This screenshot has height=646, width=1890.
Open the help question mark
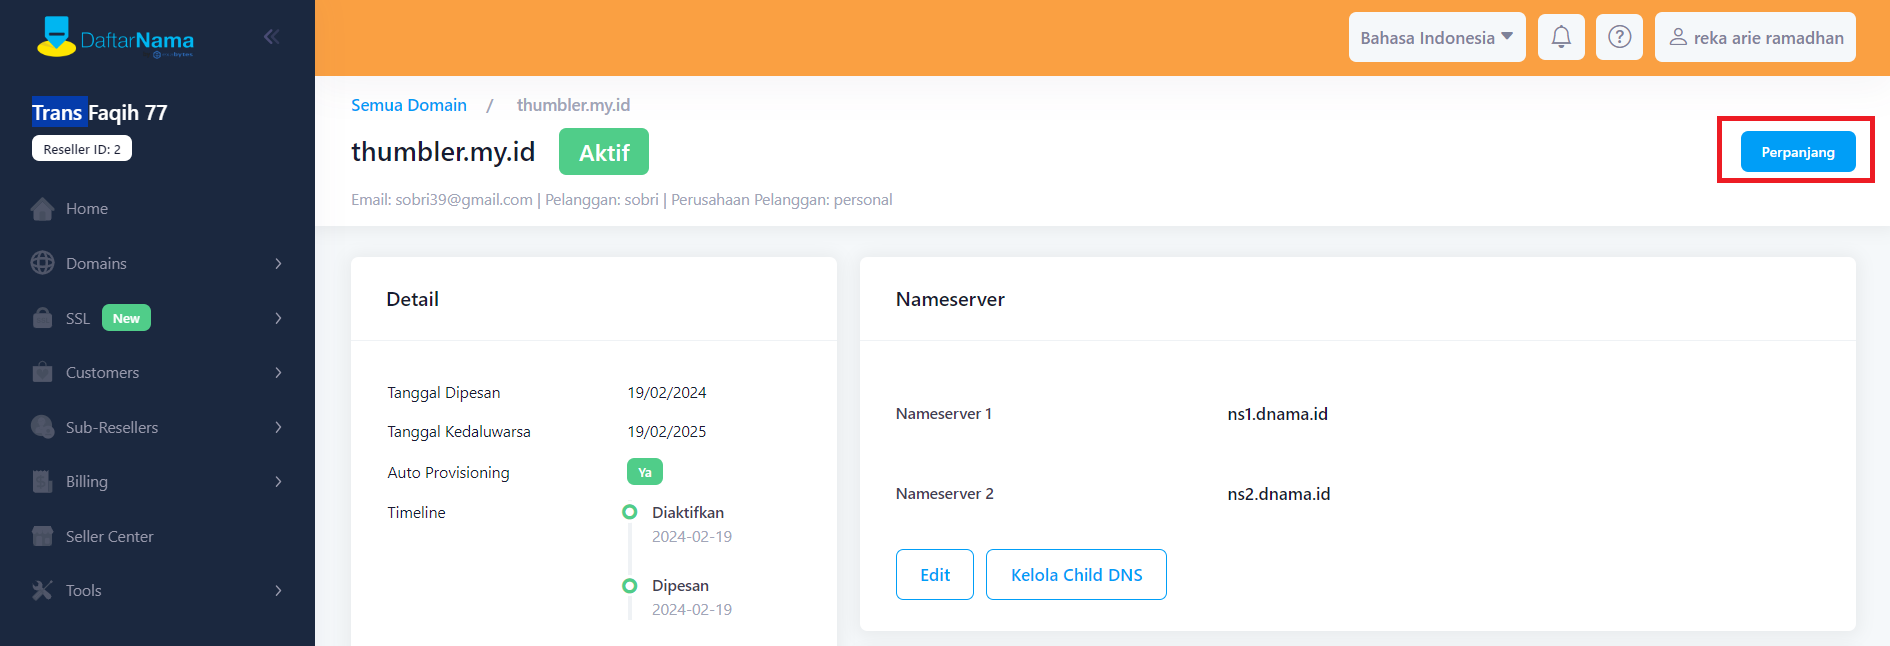(x=1619, y=37)
